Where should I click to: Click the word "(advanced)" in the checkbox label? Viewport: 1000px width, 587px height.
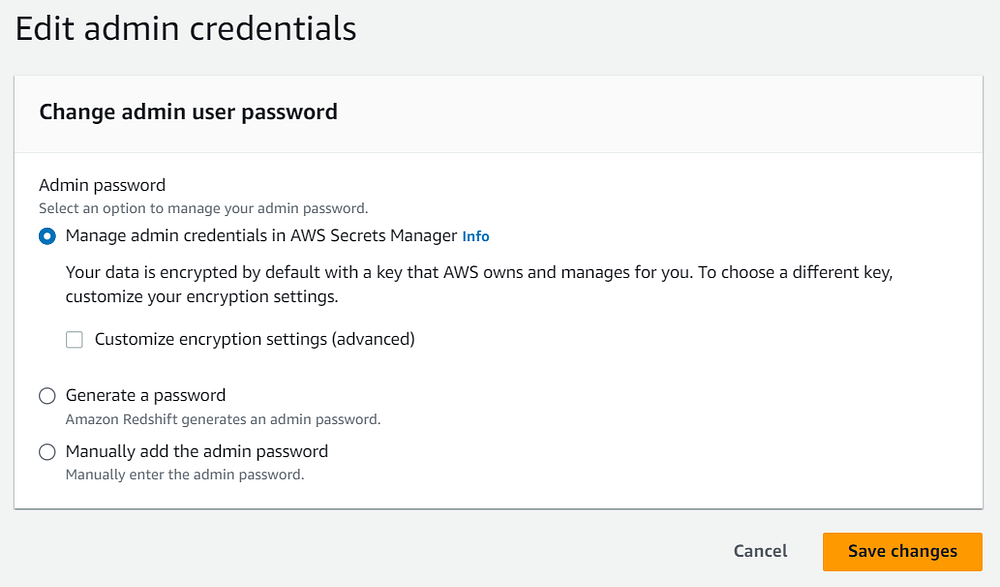(372, 339)
